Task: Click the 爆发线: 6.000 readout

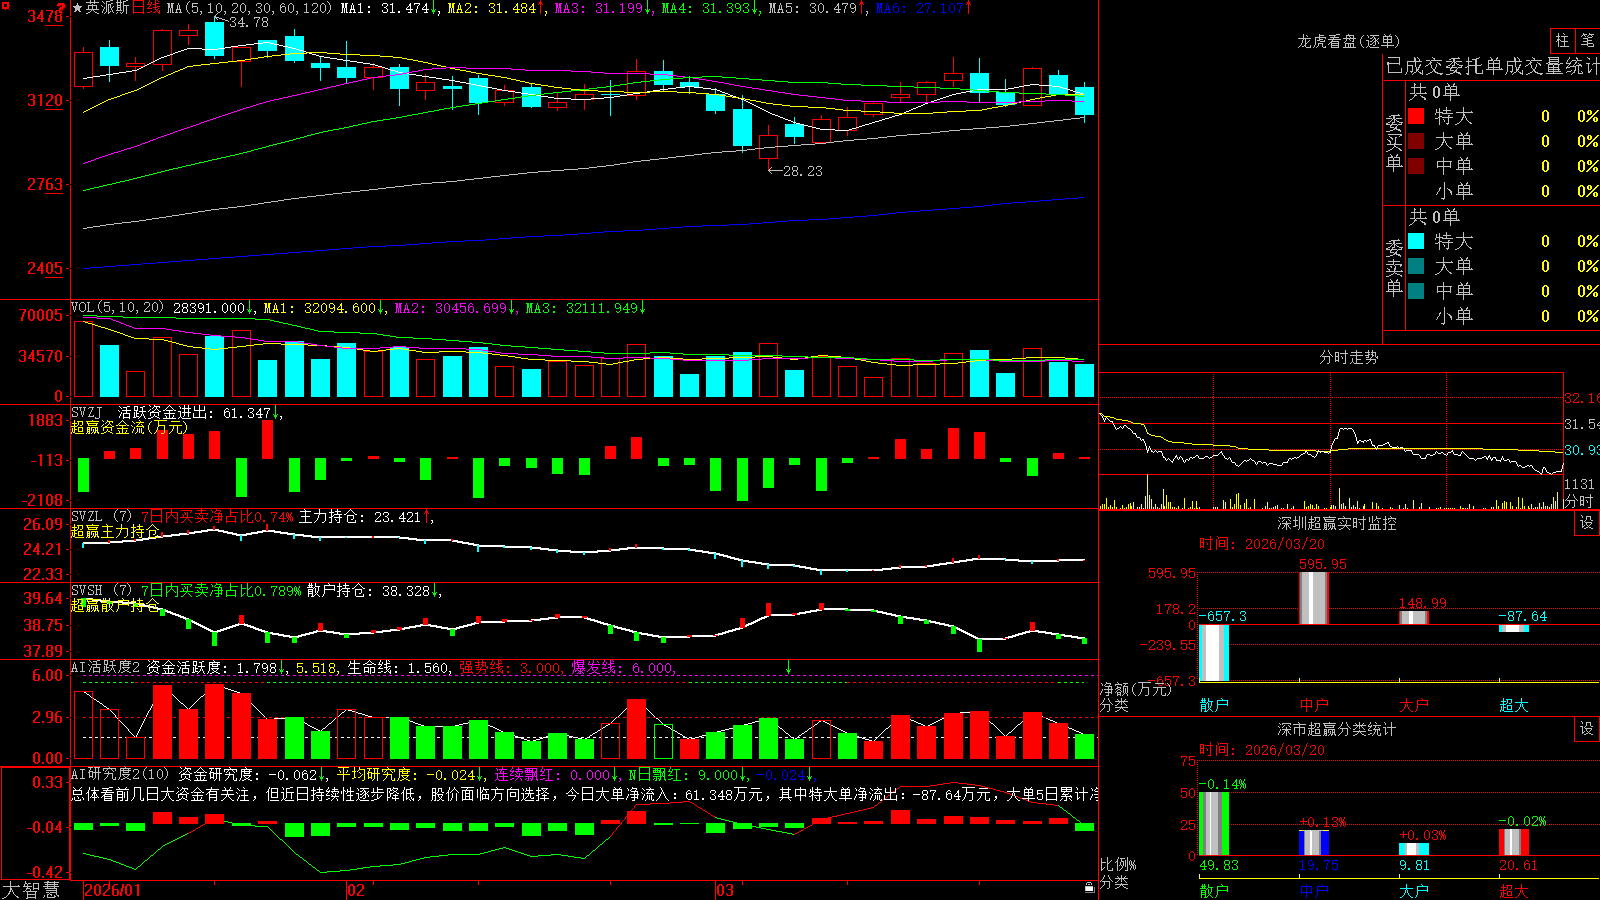Action: [623, 667]
